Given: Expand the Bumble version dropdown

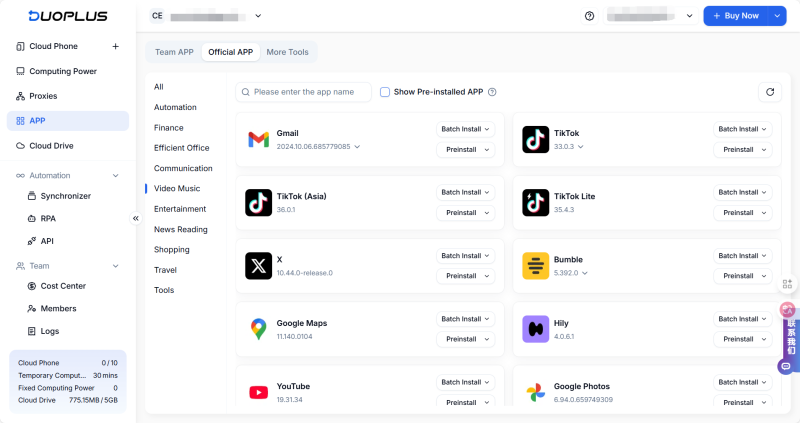Looking at the screenshot, I should pyautogui.click(x=585, y=273).
